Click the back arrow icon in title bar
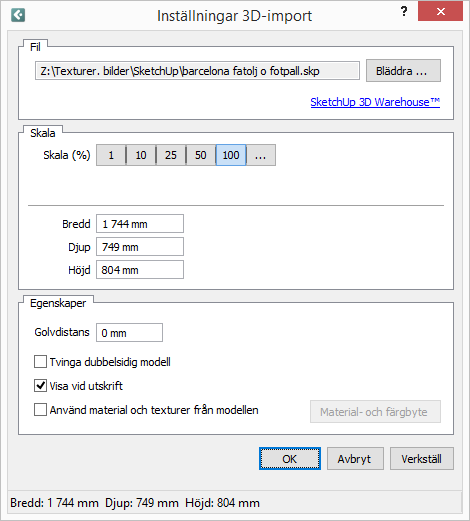 (18, 15)
